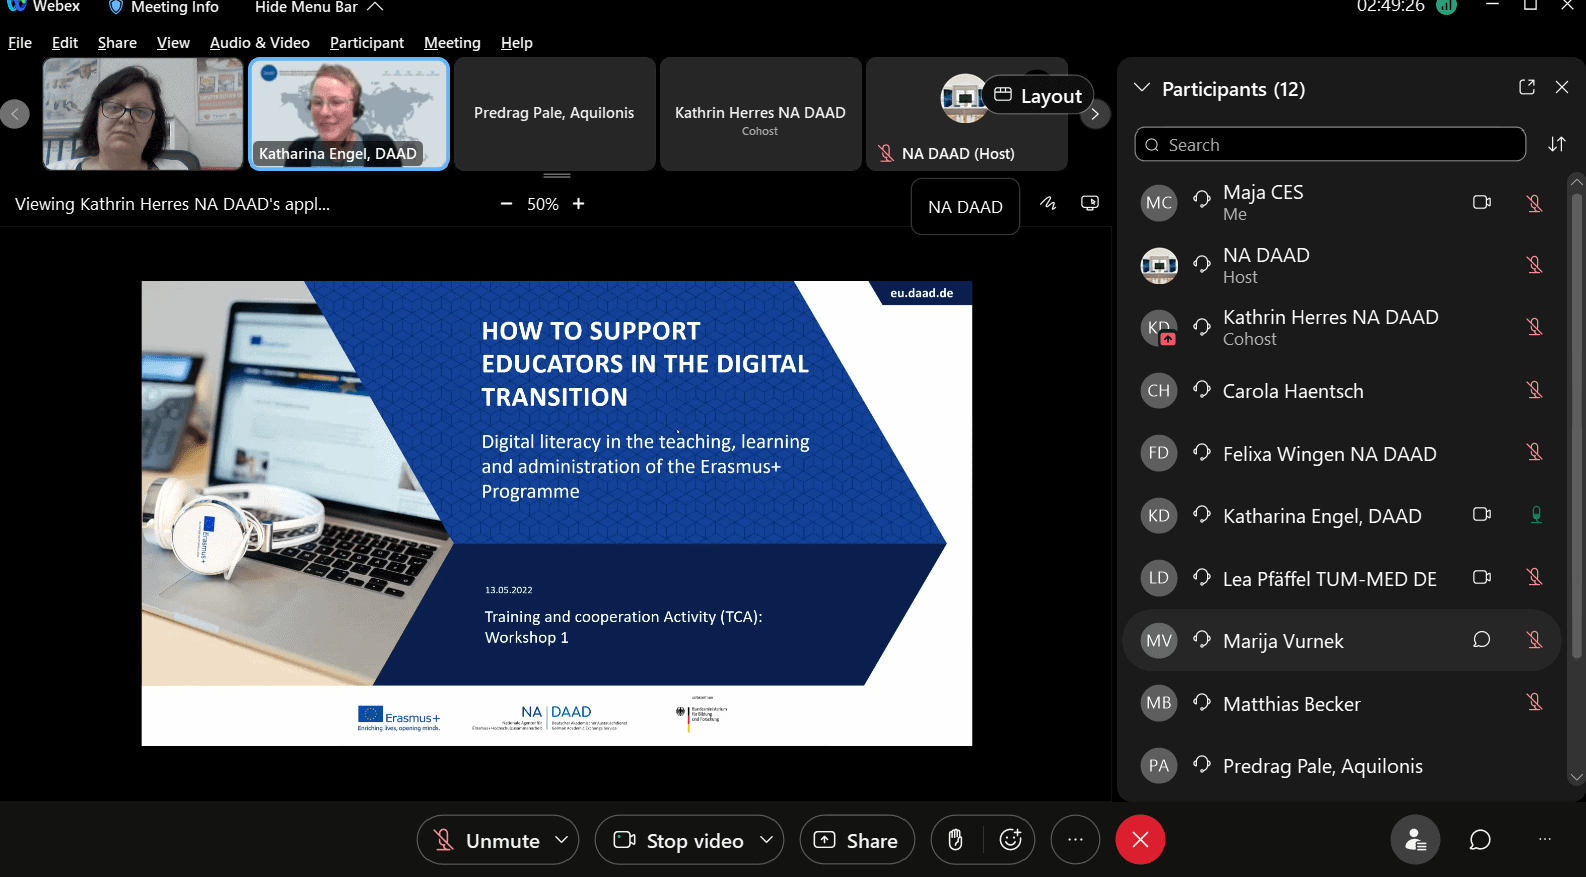The height and width of the screenshot is (877, 1586).
Task: Open the Participant menu
Action: (366, 43)
